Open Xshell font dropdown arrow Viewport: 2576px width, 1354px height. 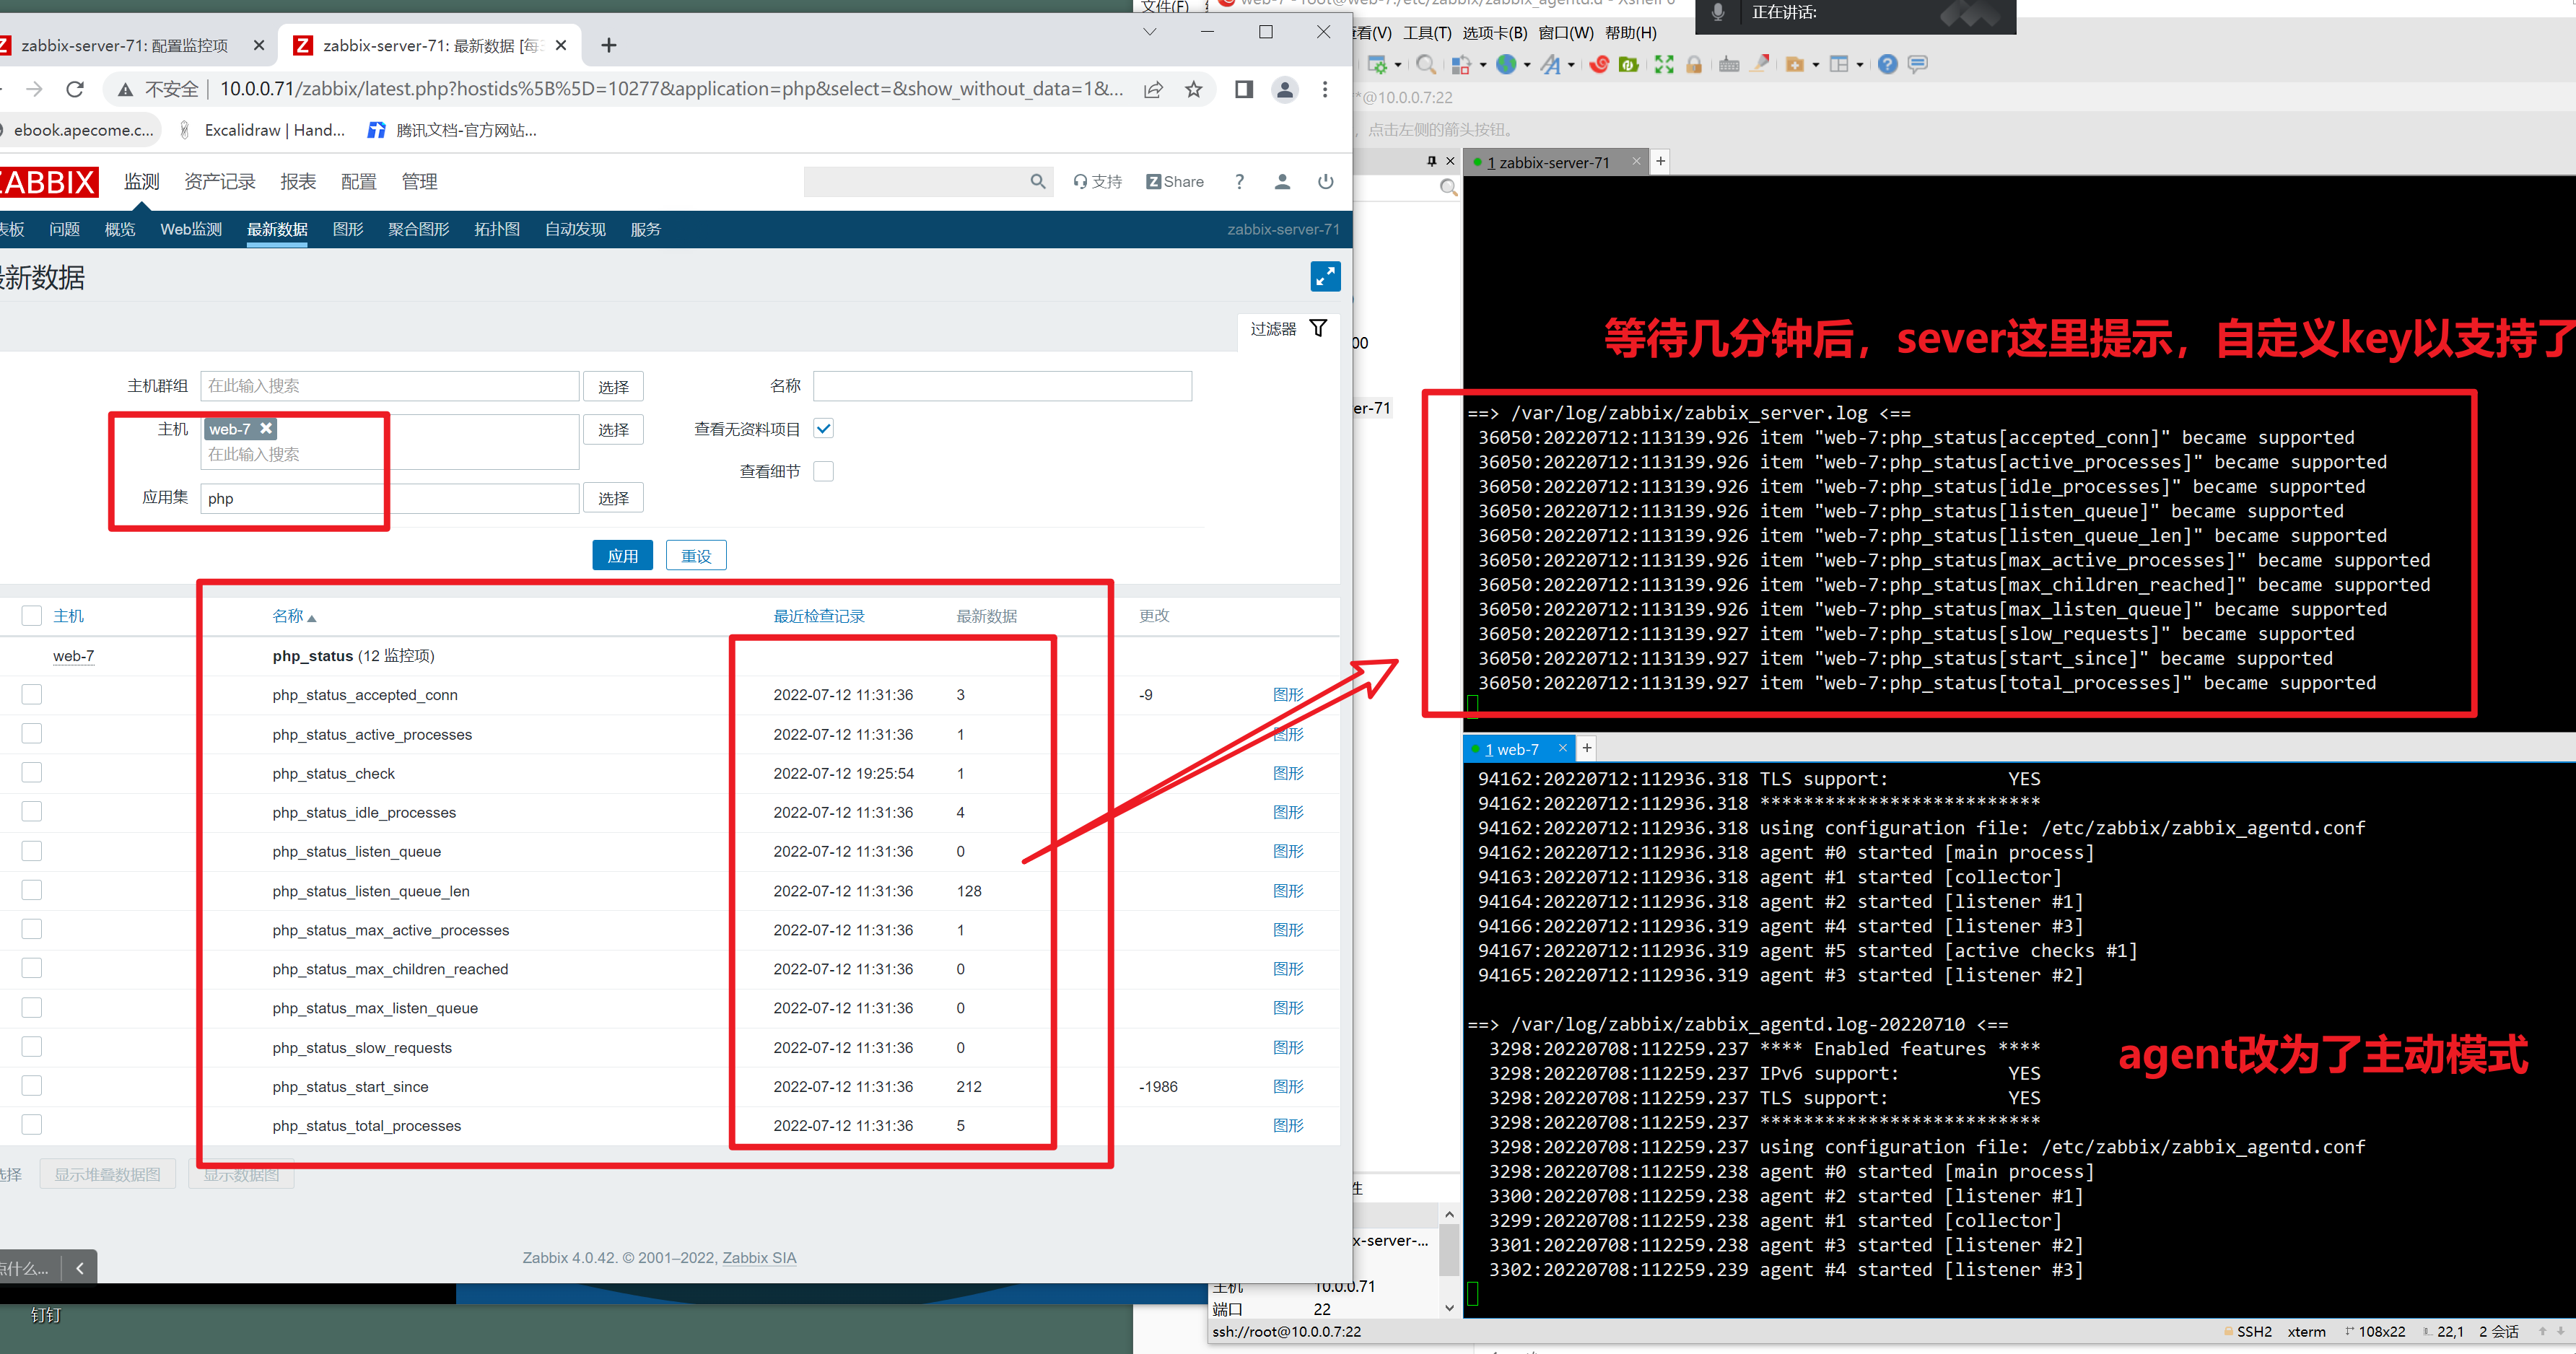click(1571, 65)
